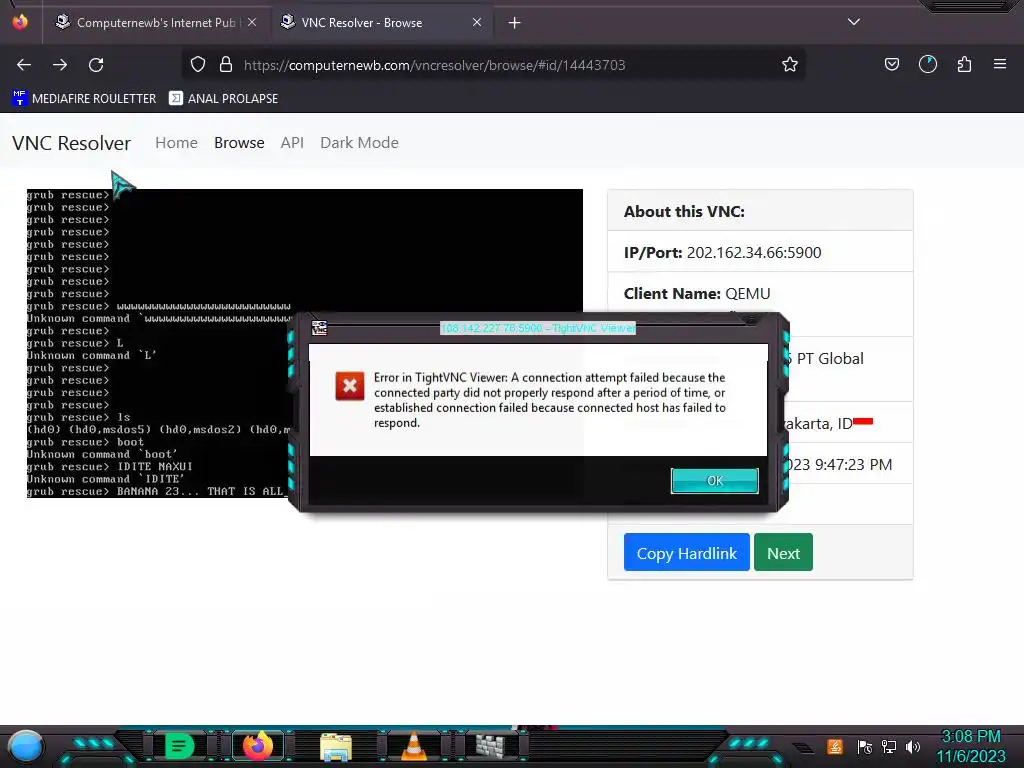Open Firefox hamburger application menu
This screenshot has width=1024, height=768.
[x=1000, y=65]
